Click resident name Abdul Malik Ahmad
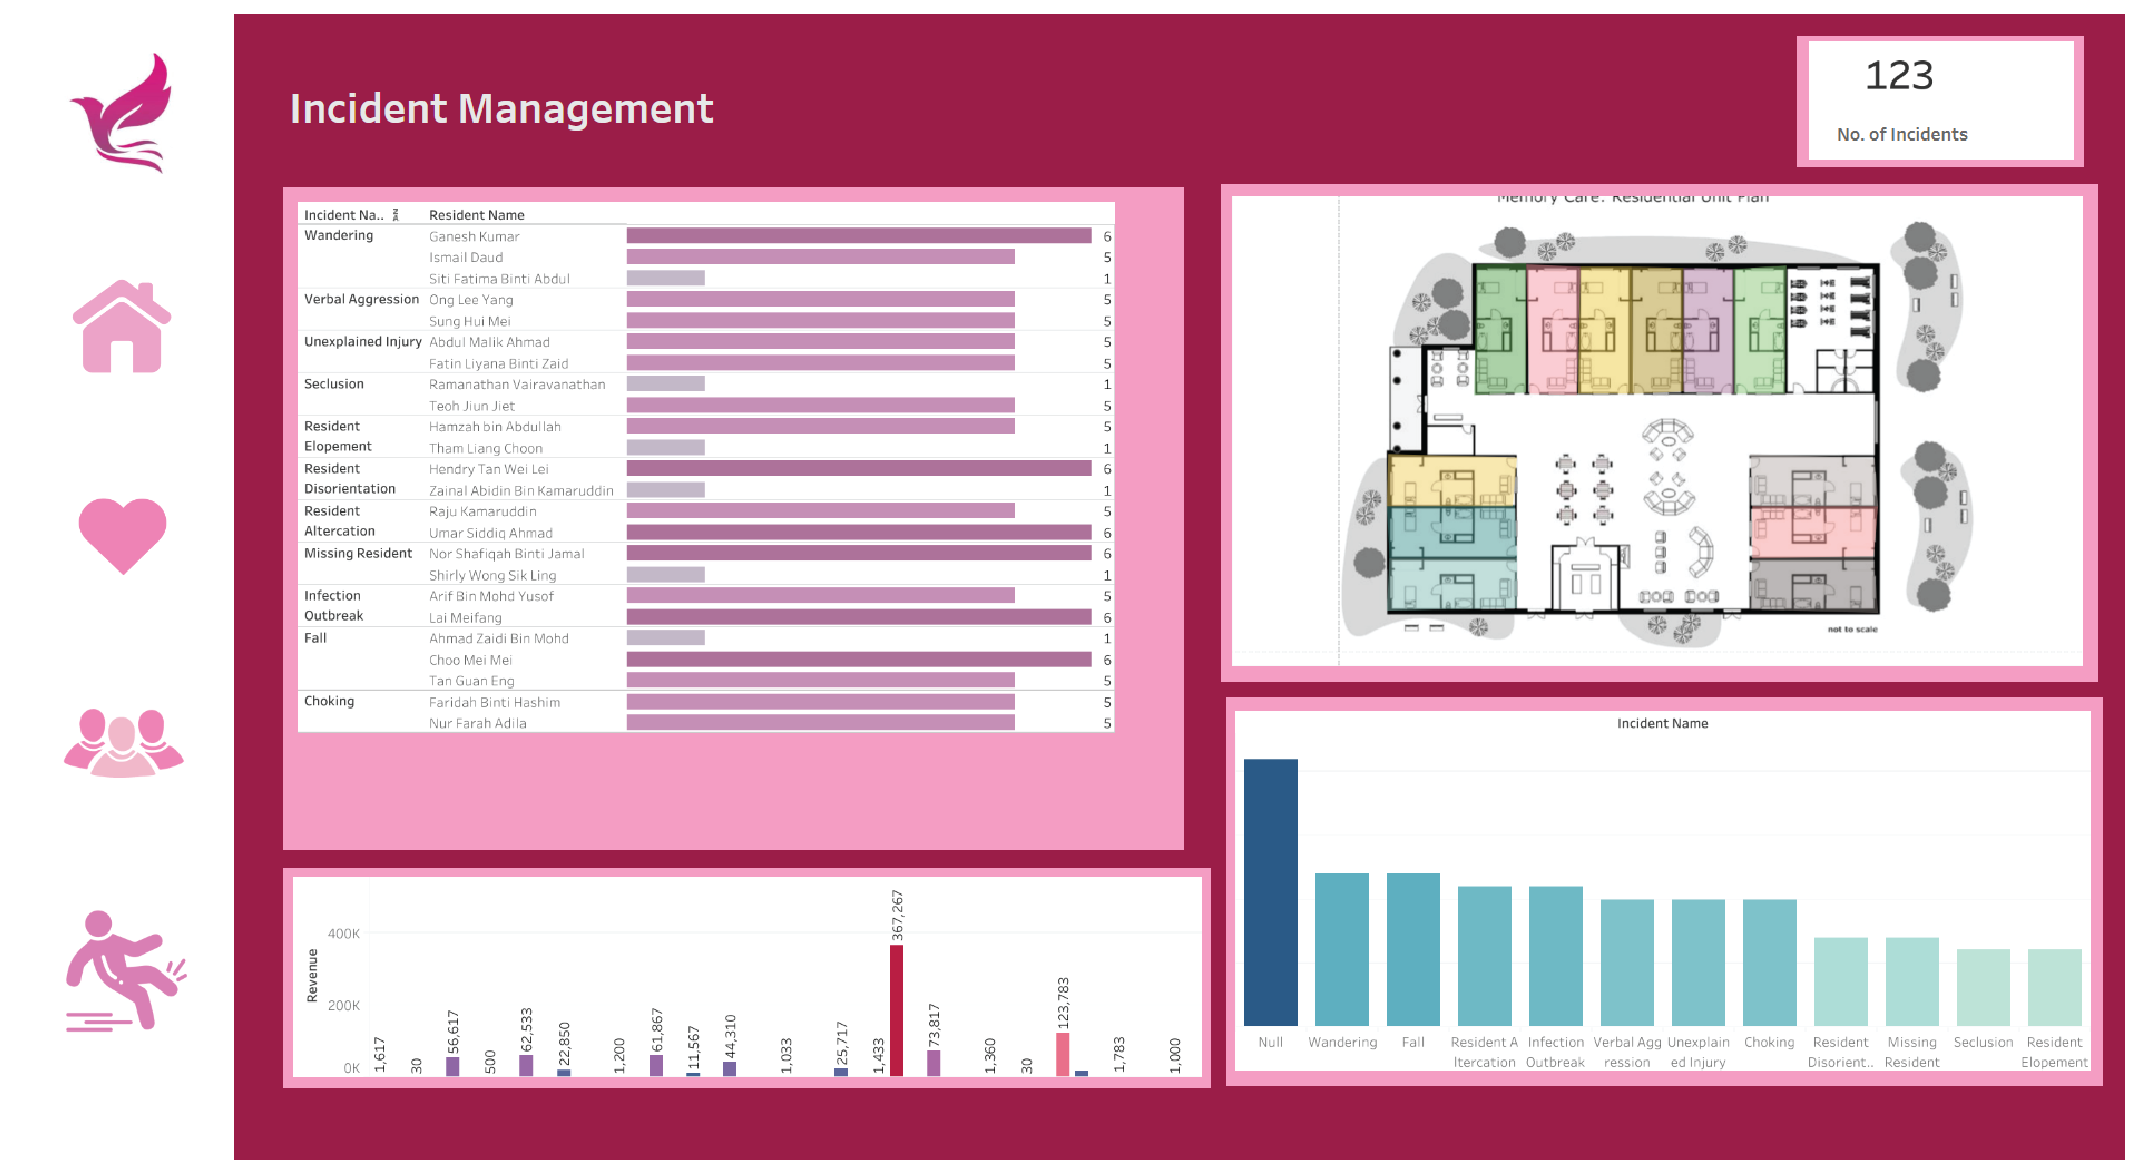This screenshot has height=1171, width=2139. (x=489, y=342)
